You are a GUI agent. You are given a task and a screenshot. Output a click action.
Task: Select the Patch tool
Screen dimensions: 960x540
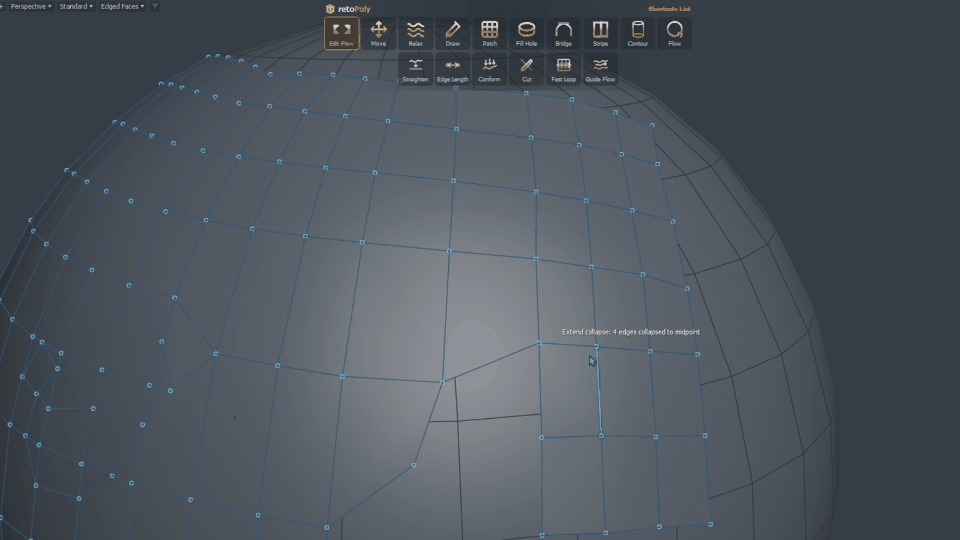[489, 34]
